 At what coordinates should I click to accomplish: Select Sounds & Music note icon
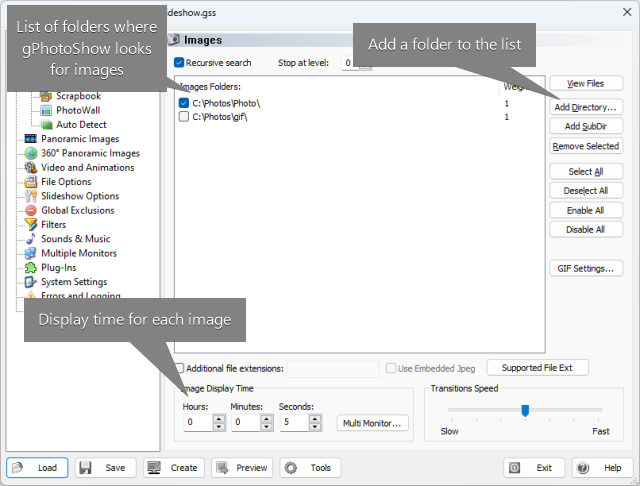click(x=31, y=239)
